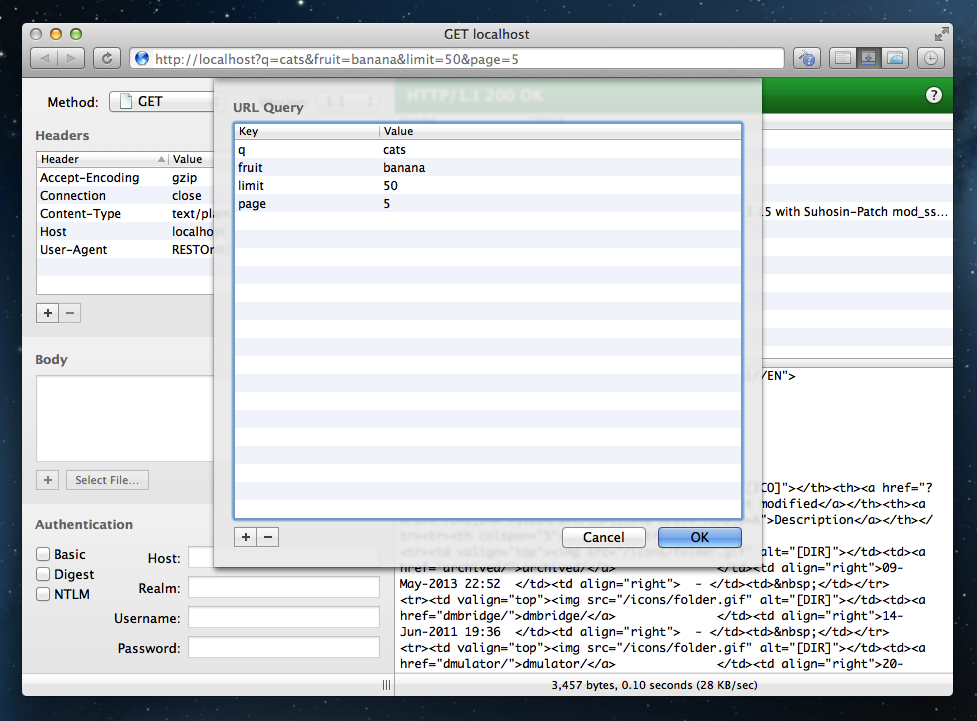The height and width of the screenshot is (721, 977).
Task: Select the cats value in URL Query
Action: tap(394, 150)
